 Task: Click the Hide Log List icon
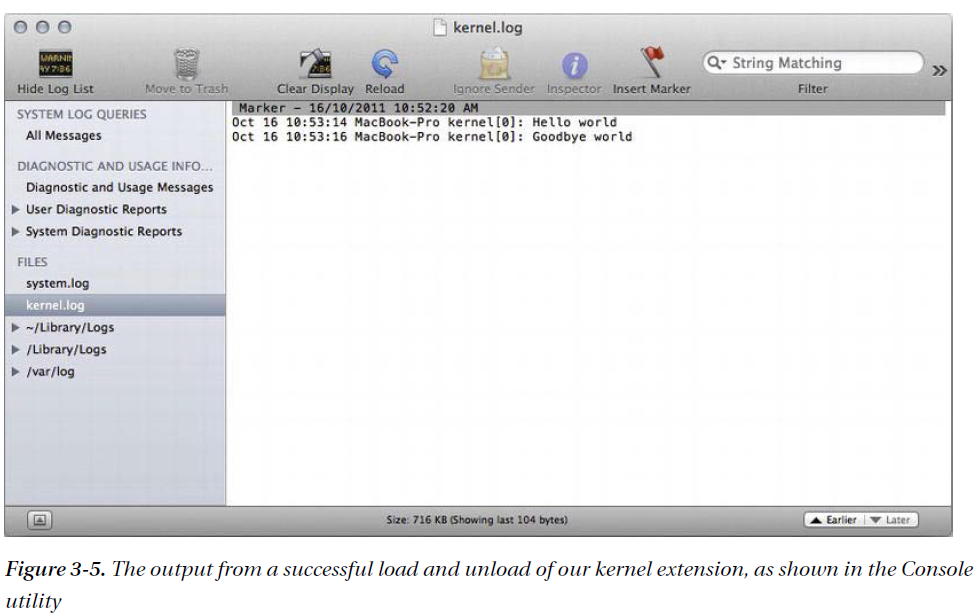[x=55, y=64]
